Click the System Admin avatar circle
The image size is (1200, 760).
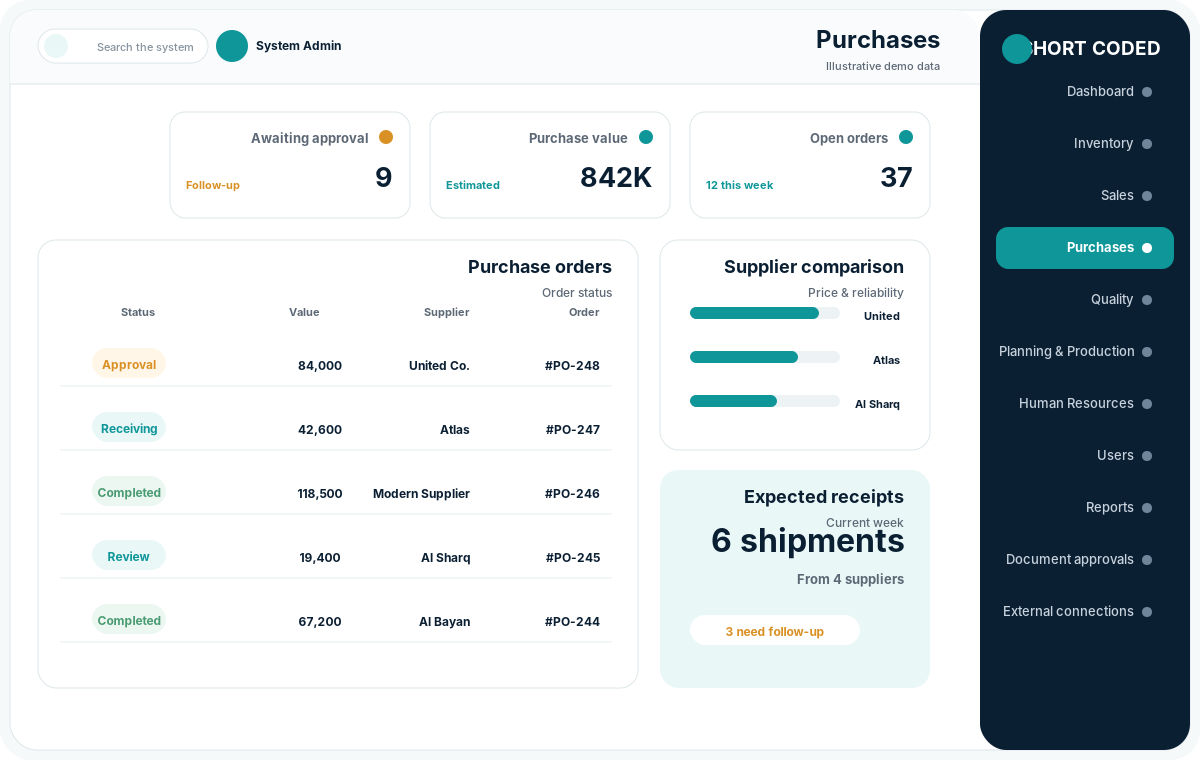232,46
